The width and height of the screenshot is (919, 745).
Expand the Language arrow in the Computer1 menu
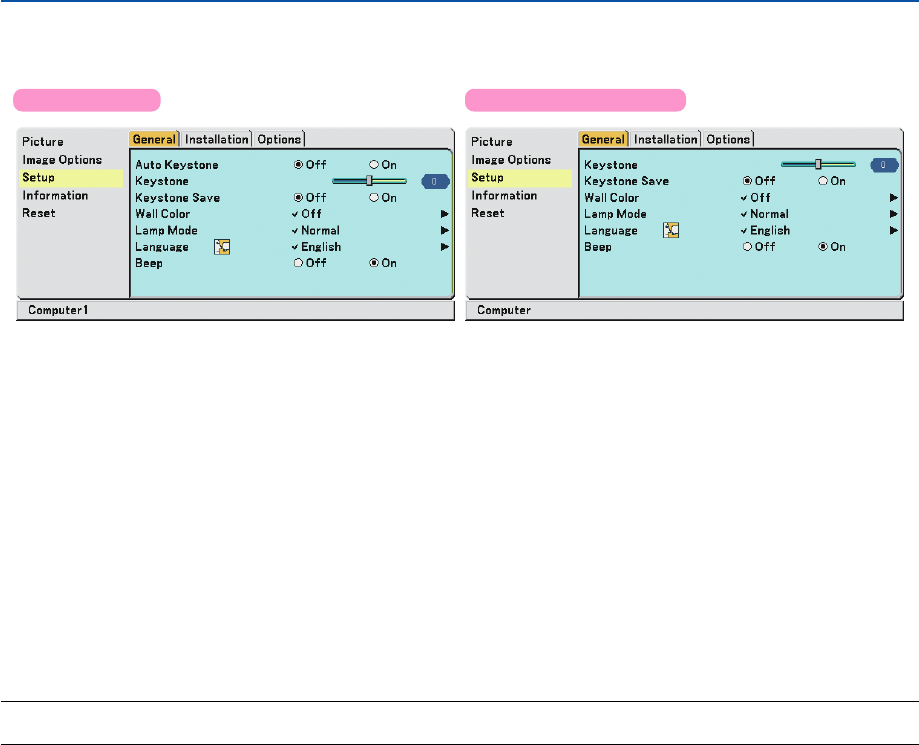[445, 247]
